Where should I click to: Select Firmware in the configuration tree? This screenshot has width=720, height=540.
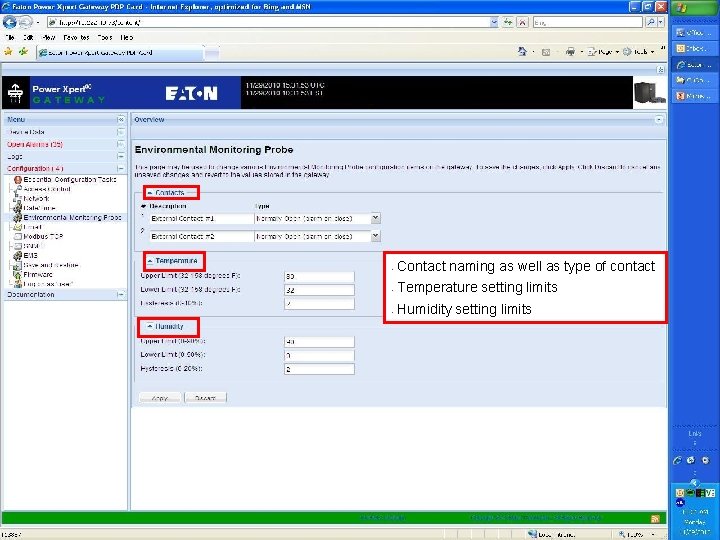pyautogui.click(x=38, y=275)
